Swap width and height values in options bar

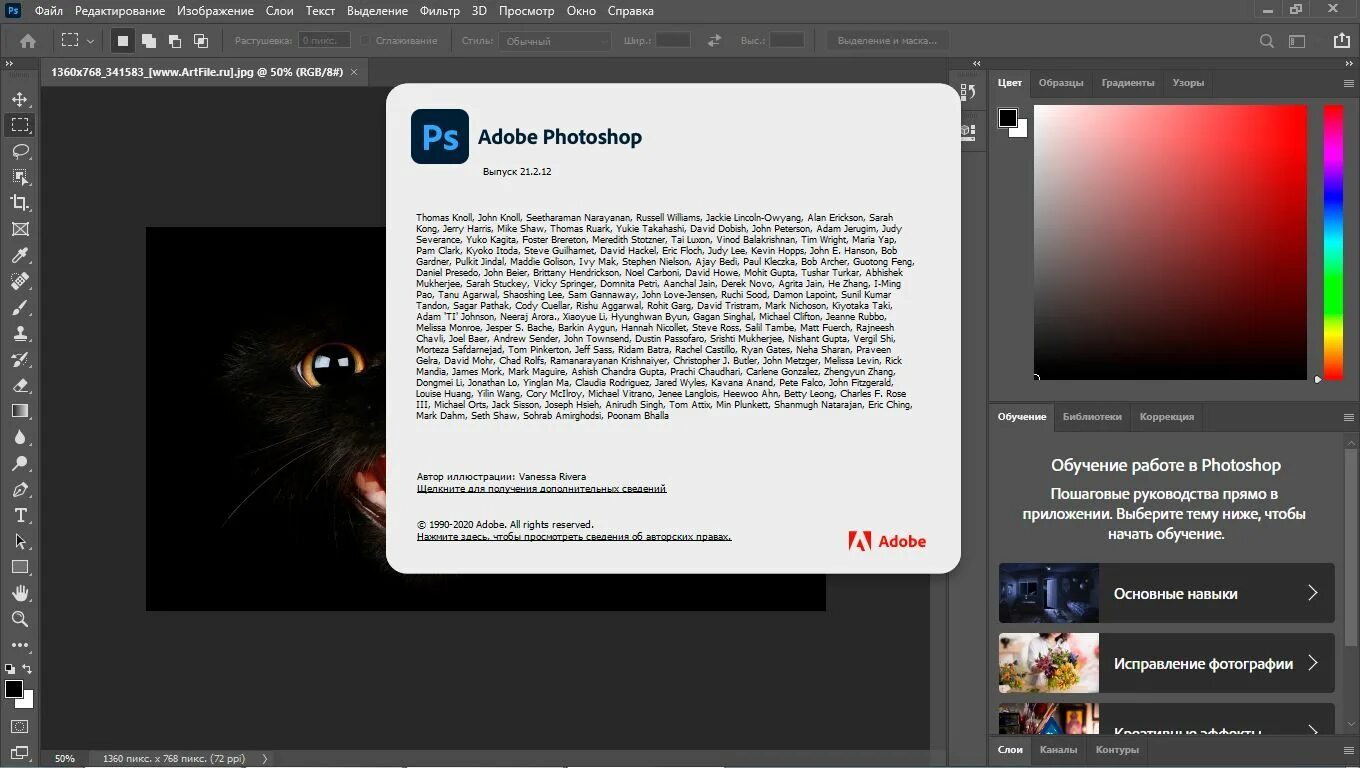pos(714,41)
